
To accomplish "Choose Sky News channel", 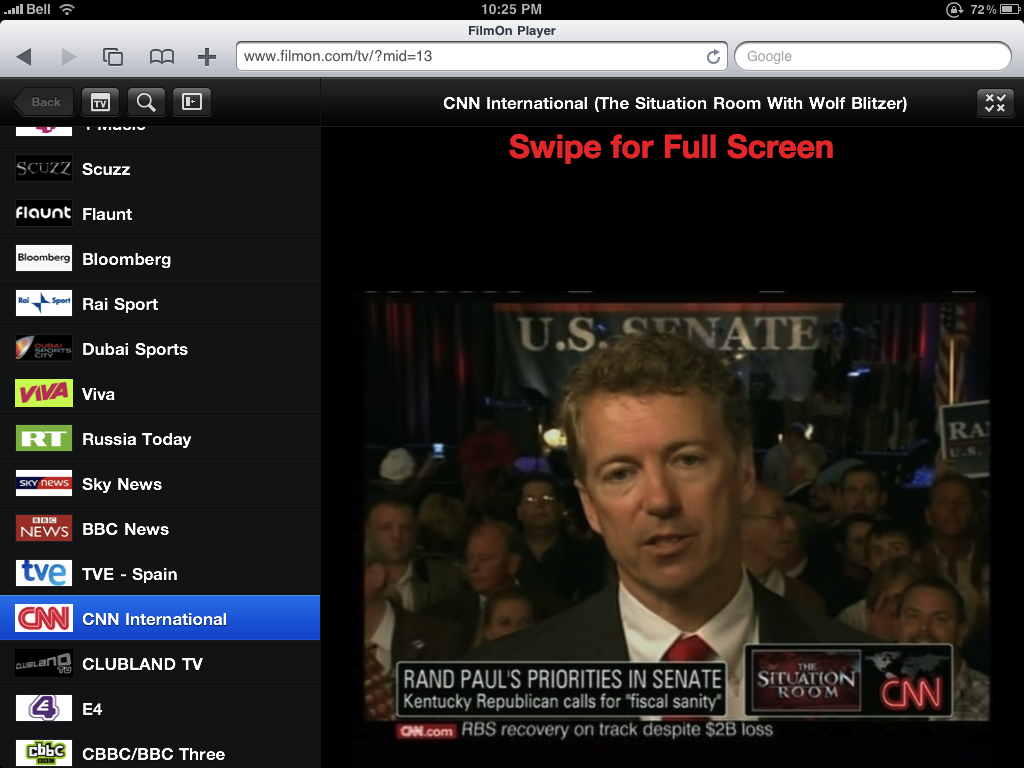I will (x=160, y=484).
